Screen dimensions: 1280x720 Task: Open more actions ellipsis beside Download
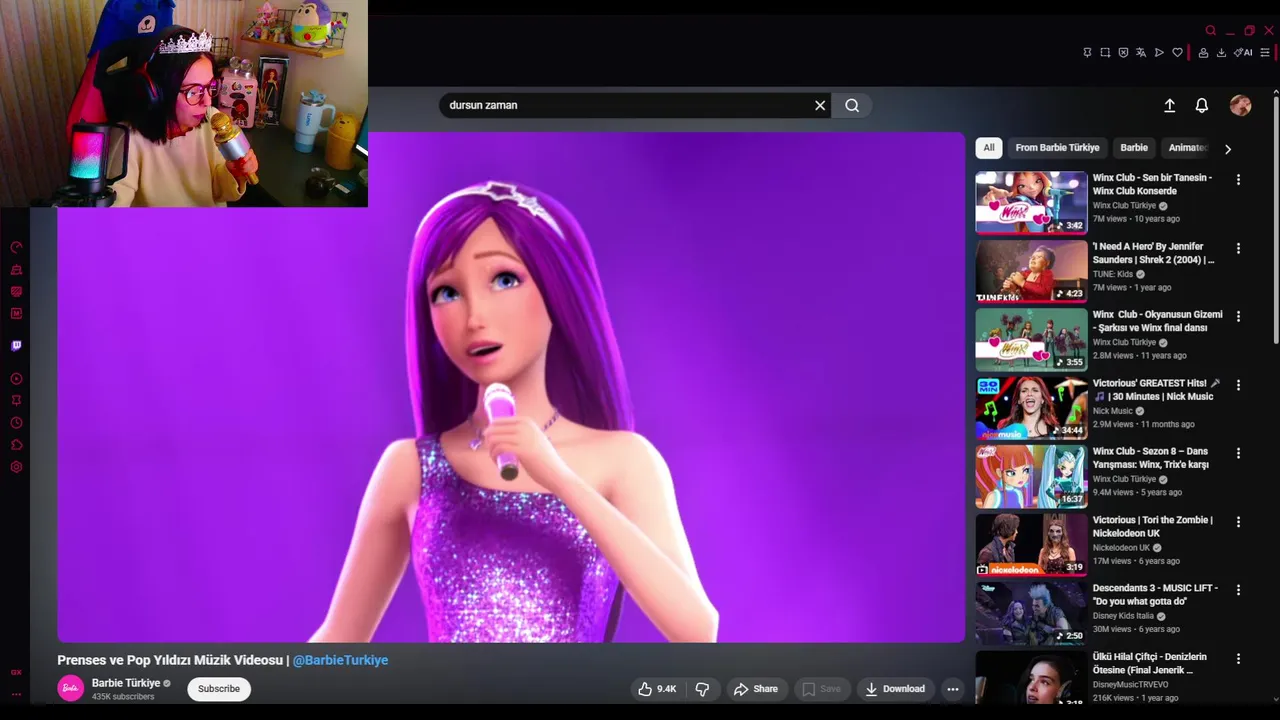coord(953,689)
